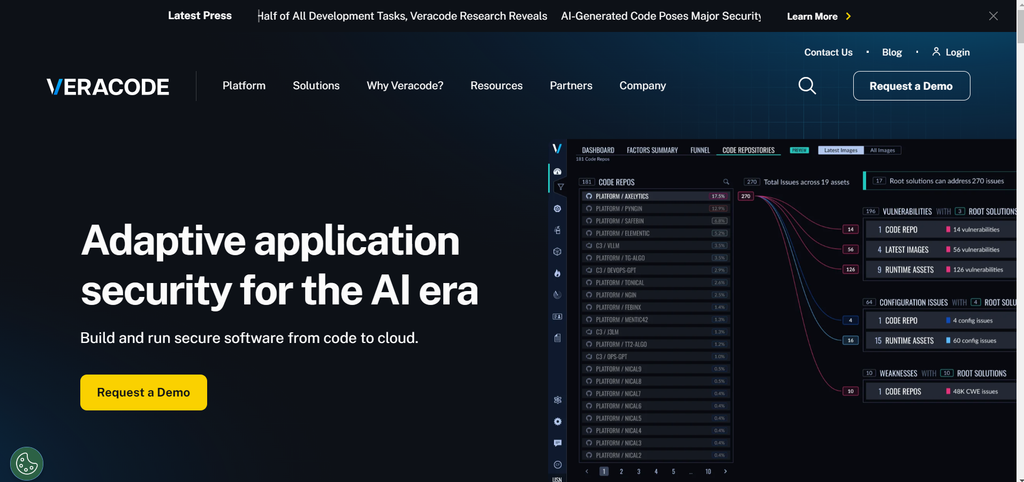Open the Platform menu

click(x=244, y=86)
